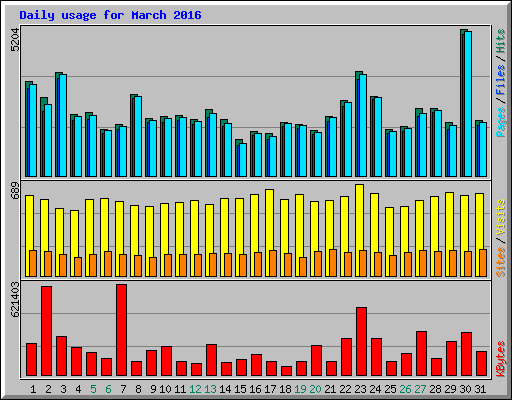The width and height of the screenshot is (512, 400).
Task: Select weekend day 5 label
Action: pos(93,389)
